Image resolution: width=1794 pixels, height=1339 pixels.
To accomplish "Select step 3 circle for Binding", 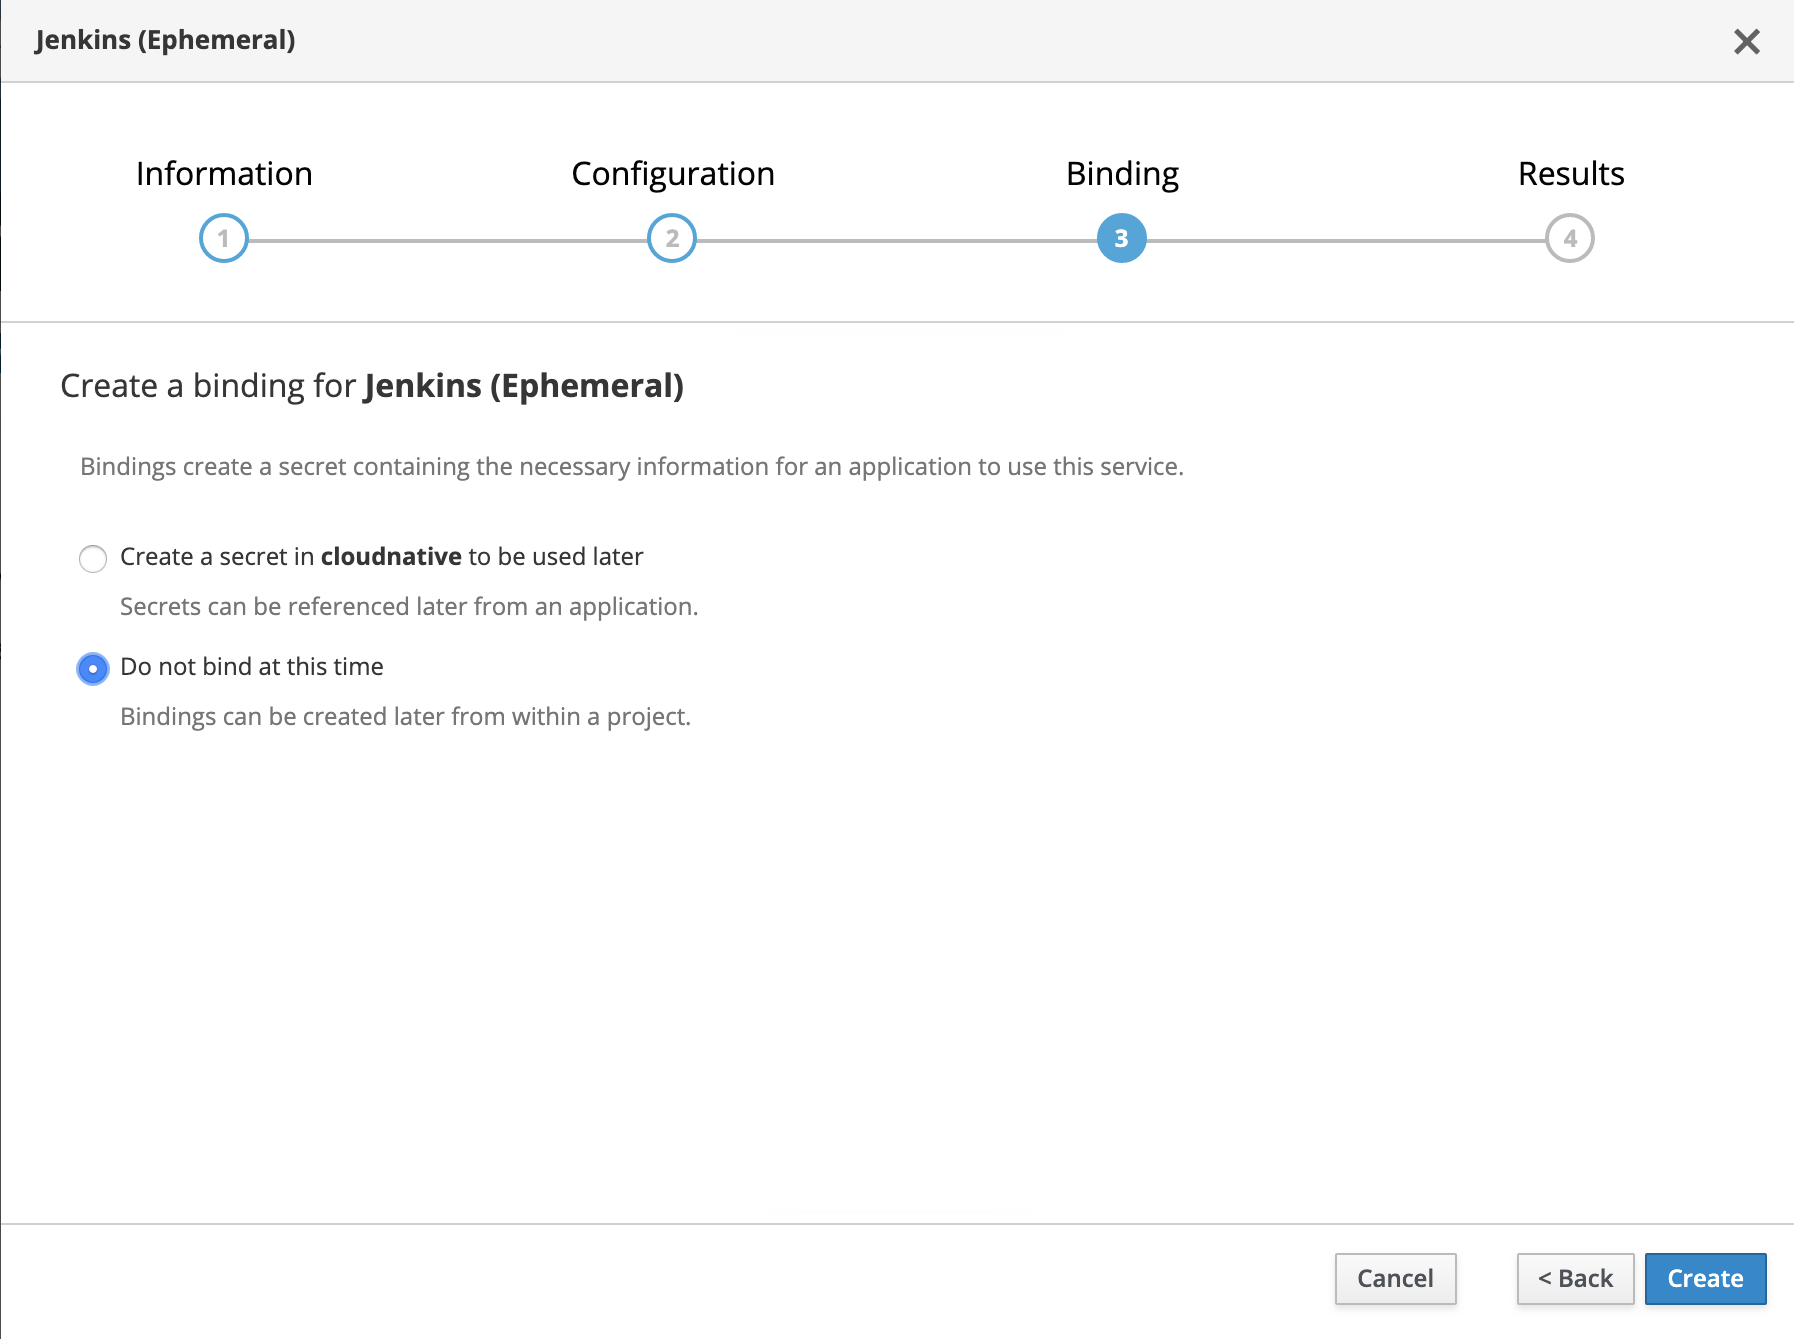I will click(x=1121, y=239).
